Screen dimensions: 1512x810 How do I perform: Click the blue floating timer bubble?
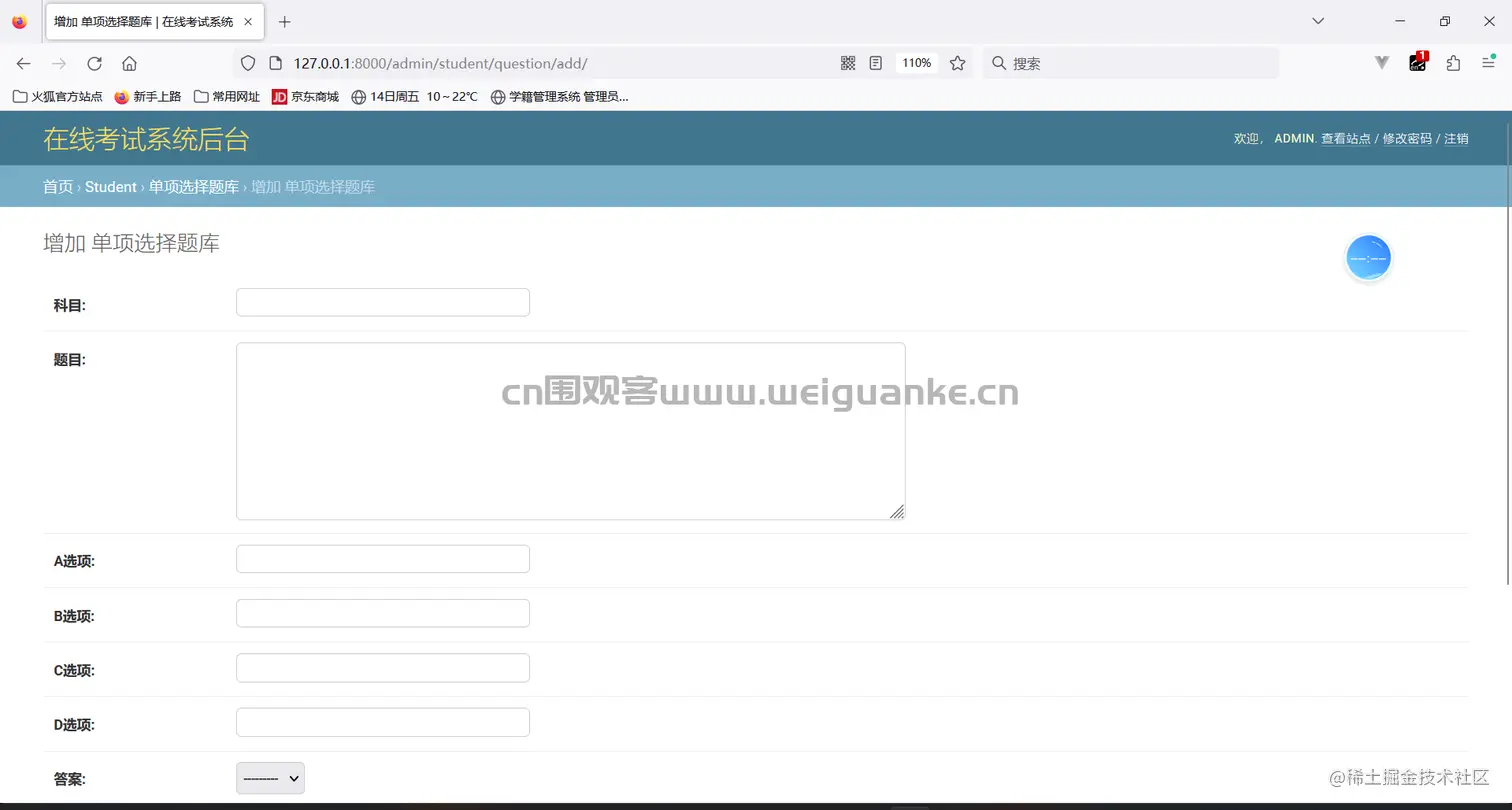[1368, 258]
